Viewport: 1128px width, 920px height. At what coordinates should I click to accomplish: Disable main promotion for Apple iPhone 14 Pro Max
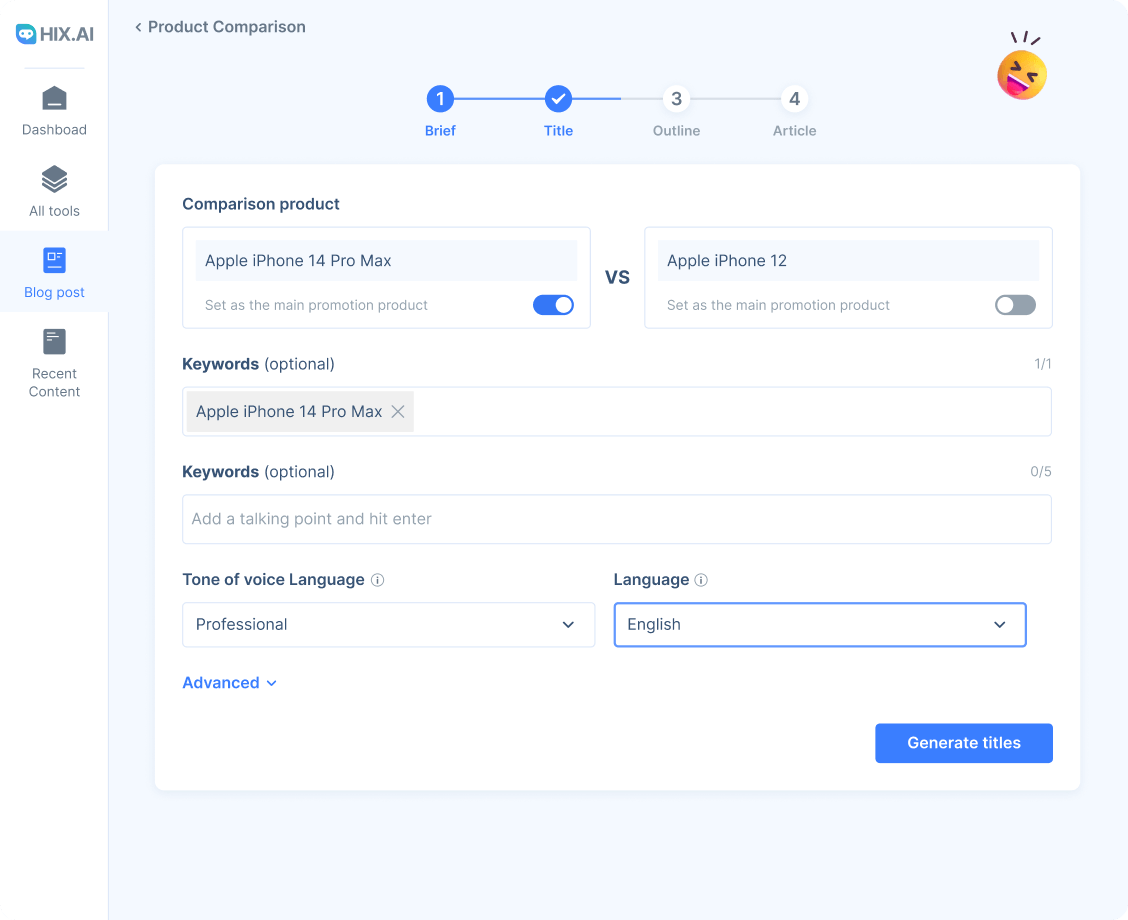553,305
